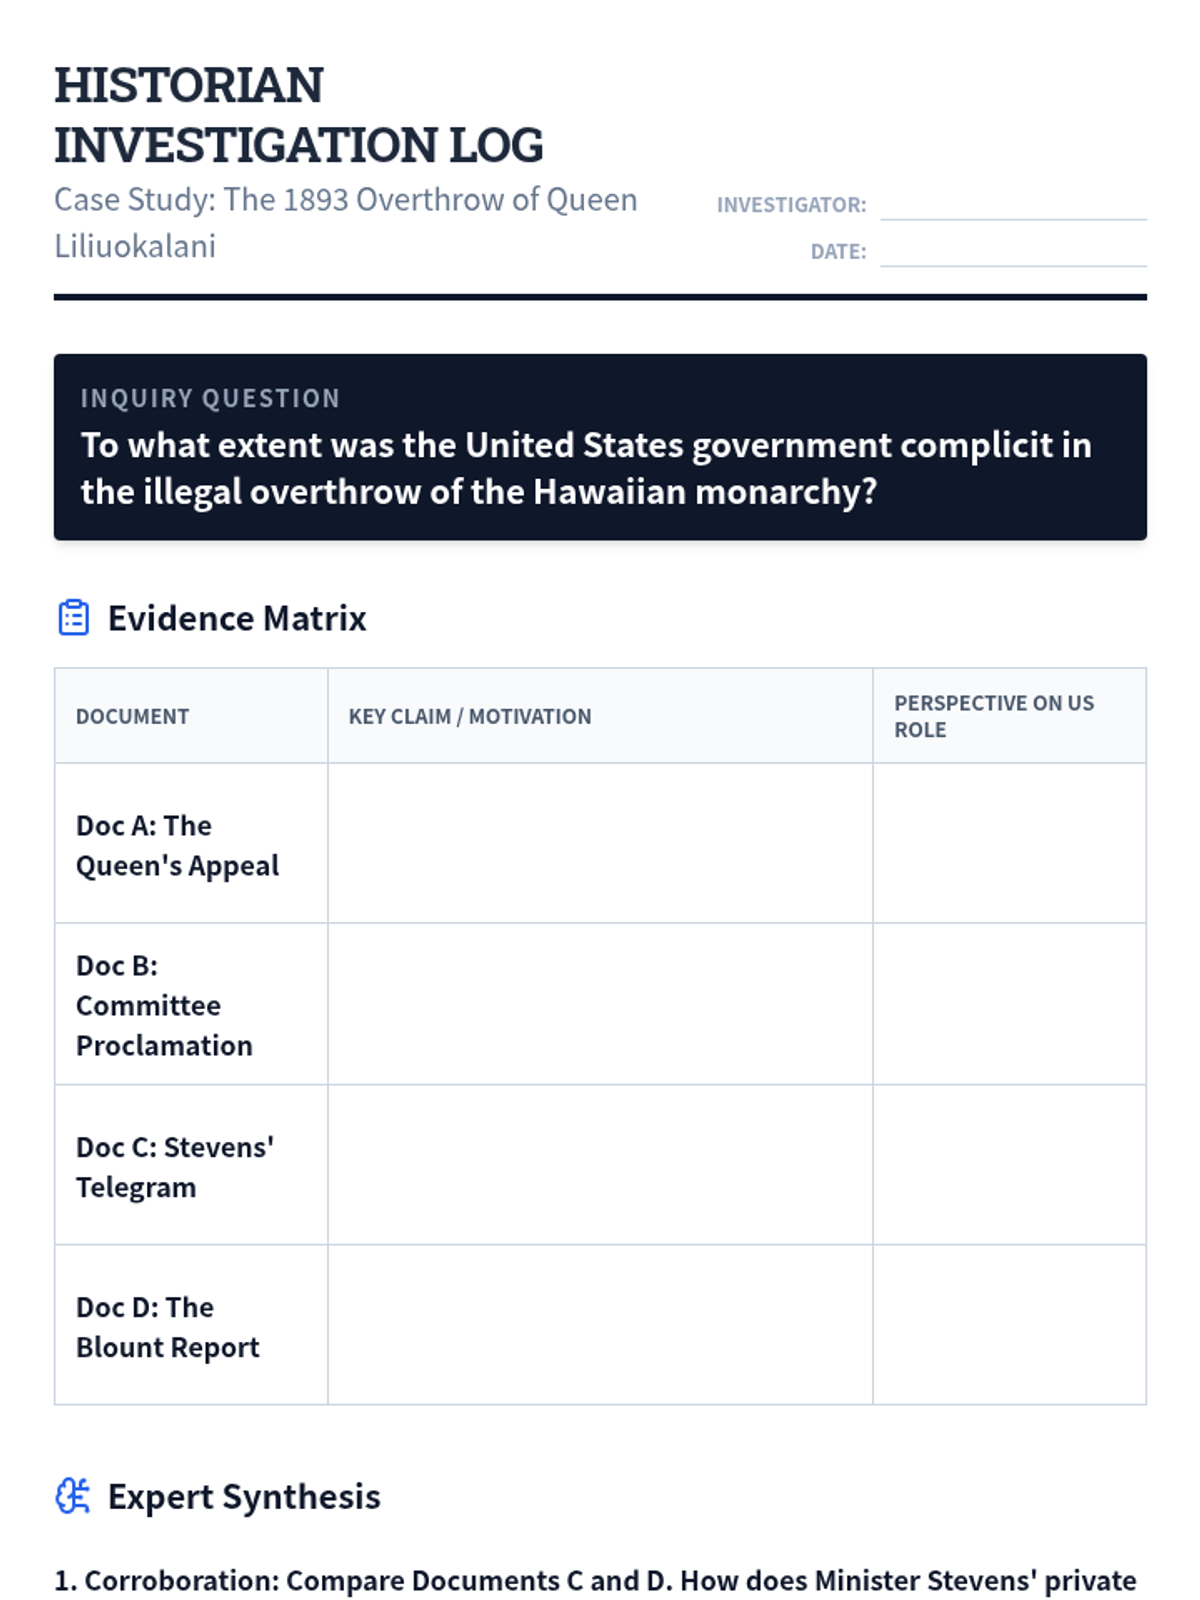Click the Perspective on US Role column header
Image resolution: width=1200 pixels, height=1600 pixels.
point(994,716)
